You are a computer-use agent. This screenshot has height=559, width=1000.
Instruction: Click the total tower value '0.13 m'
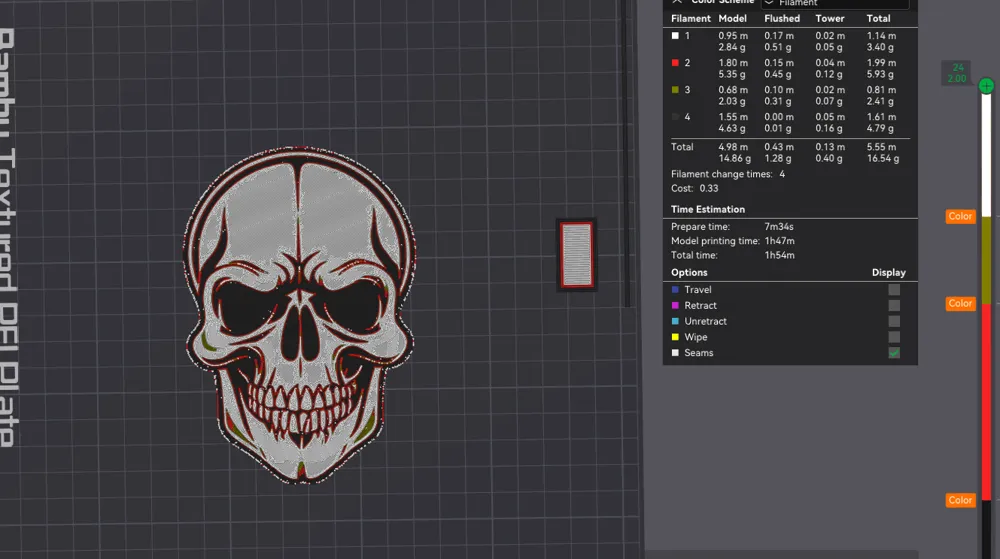[x=830, y=147]
